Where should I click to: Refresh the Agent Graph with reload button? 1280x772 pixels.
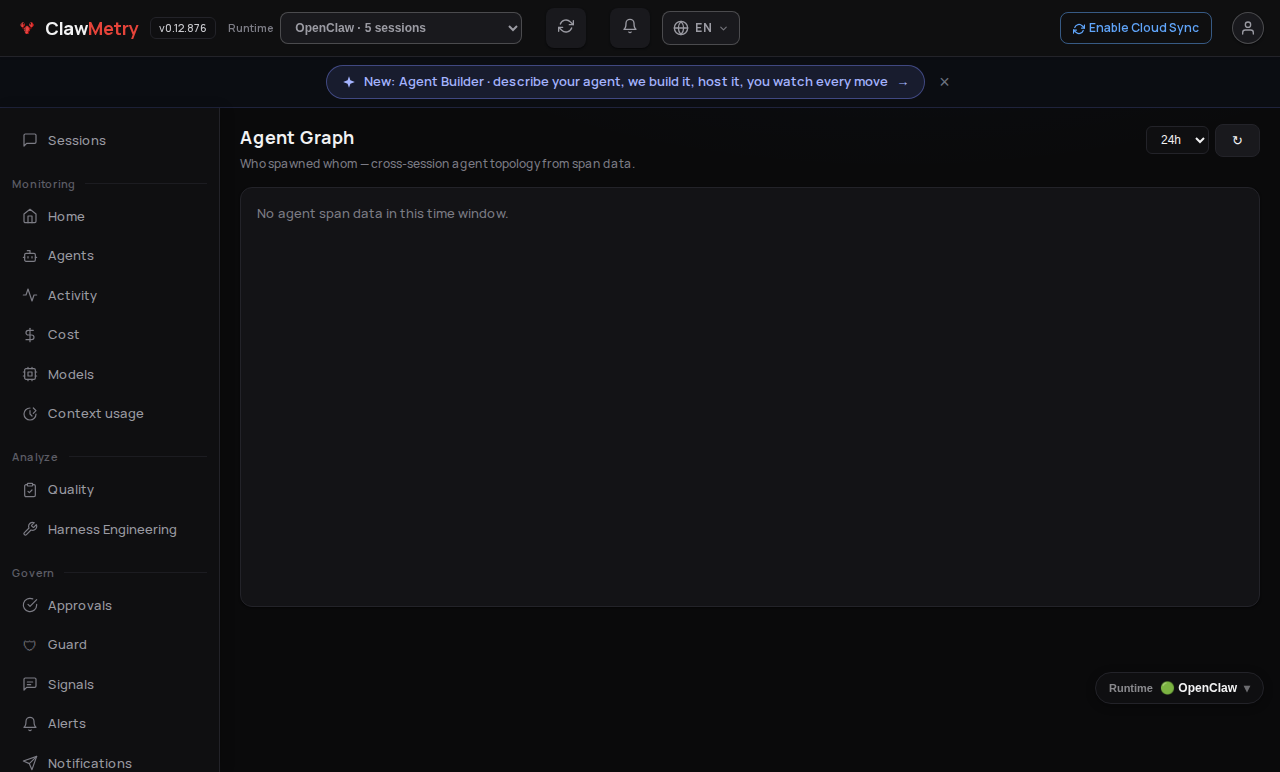click(x=1237, y=140)
